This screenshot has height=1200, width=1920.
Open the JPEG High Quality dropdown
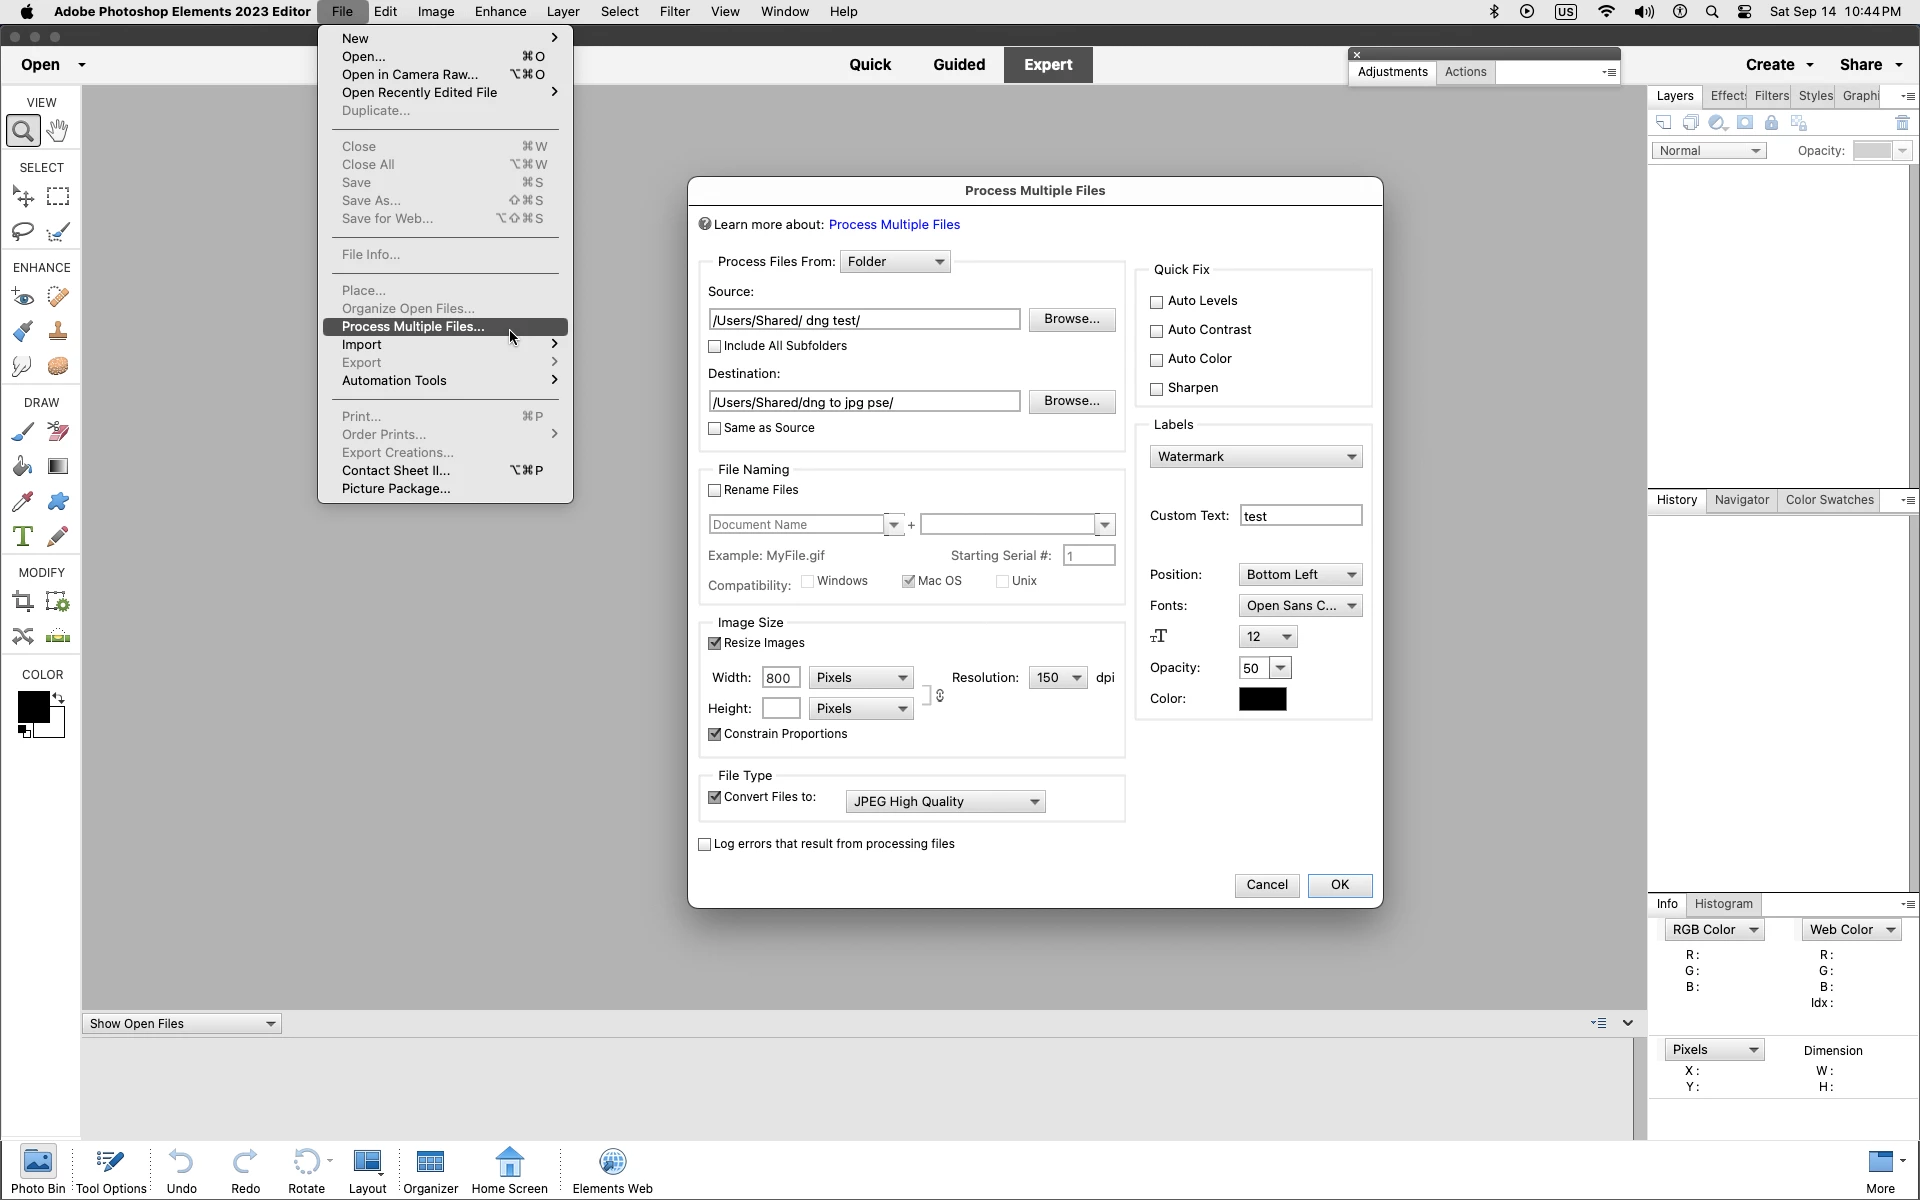[945, 802]
